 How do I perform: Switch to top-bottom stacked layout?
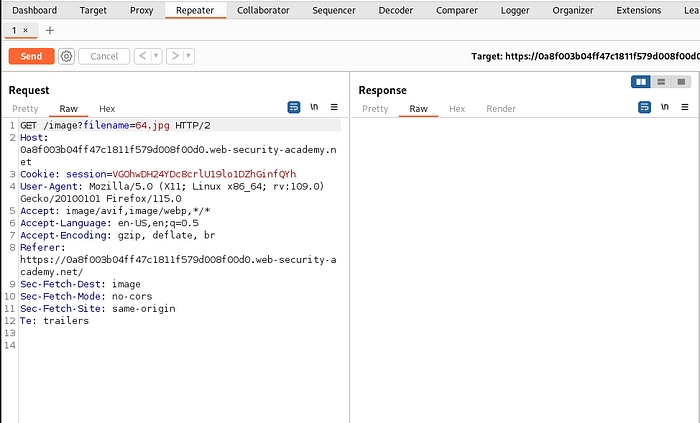point(661,81)
